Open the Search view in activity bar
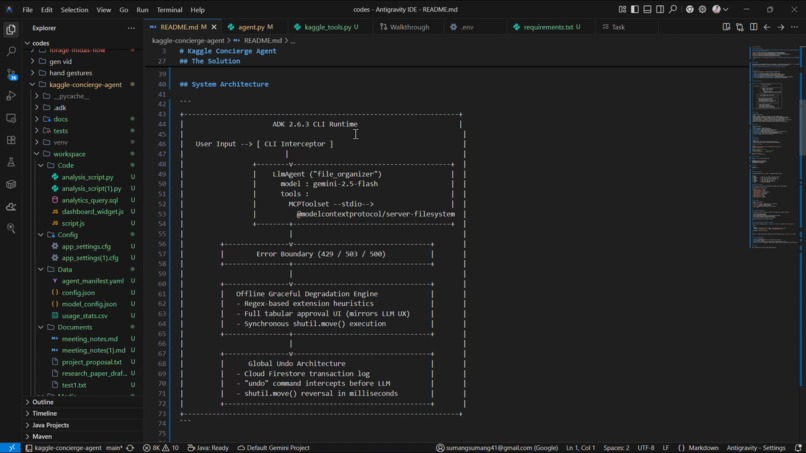The image size is (806, 453). coord(11,51)
